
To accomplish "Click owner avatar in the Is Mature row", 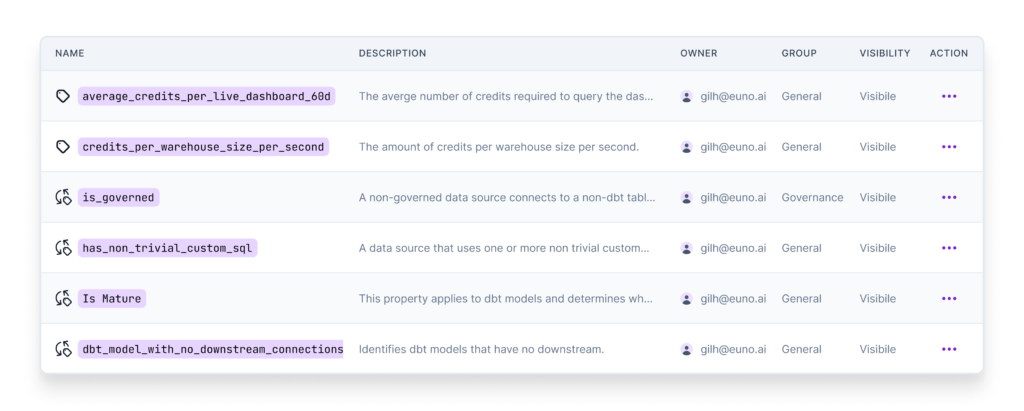I will [x=686, y=299].
